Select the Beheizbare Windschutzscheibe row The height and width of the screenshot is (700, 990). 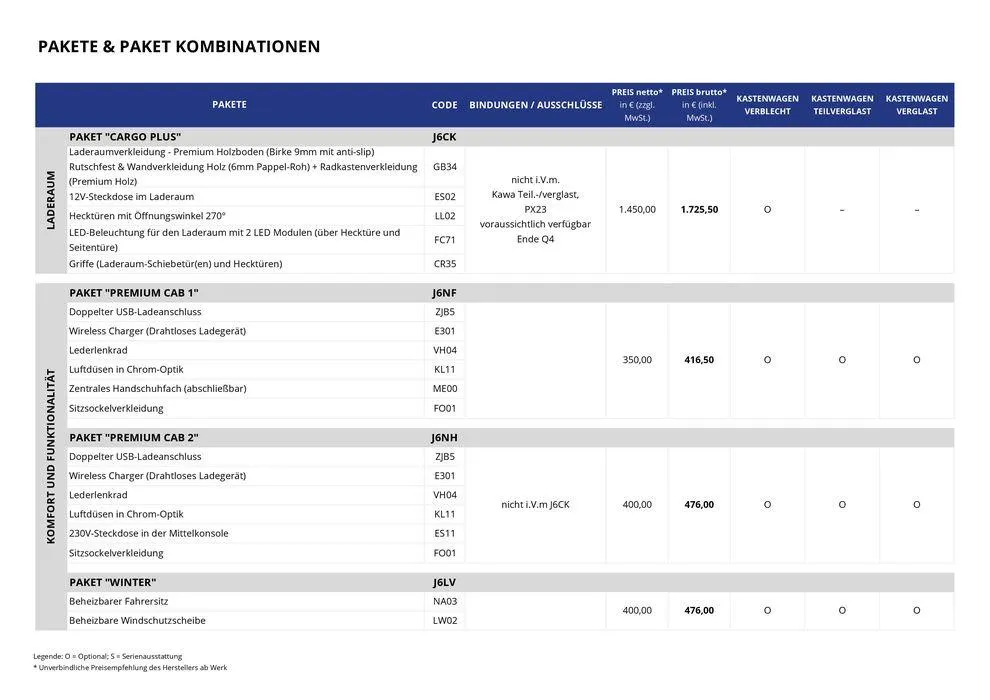click(137, 621)
